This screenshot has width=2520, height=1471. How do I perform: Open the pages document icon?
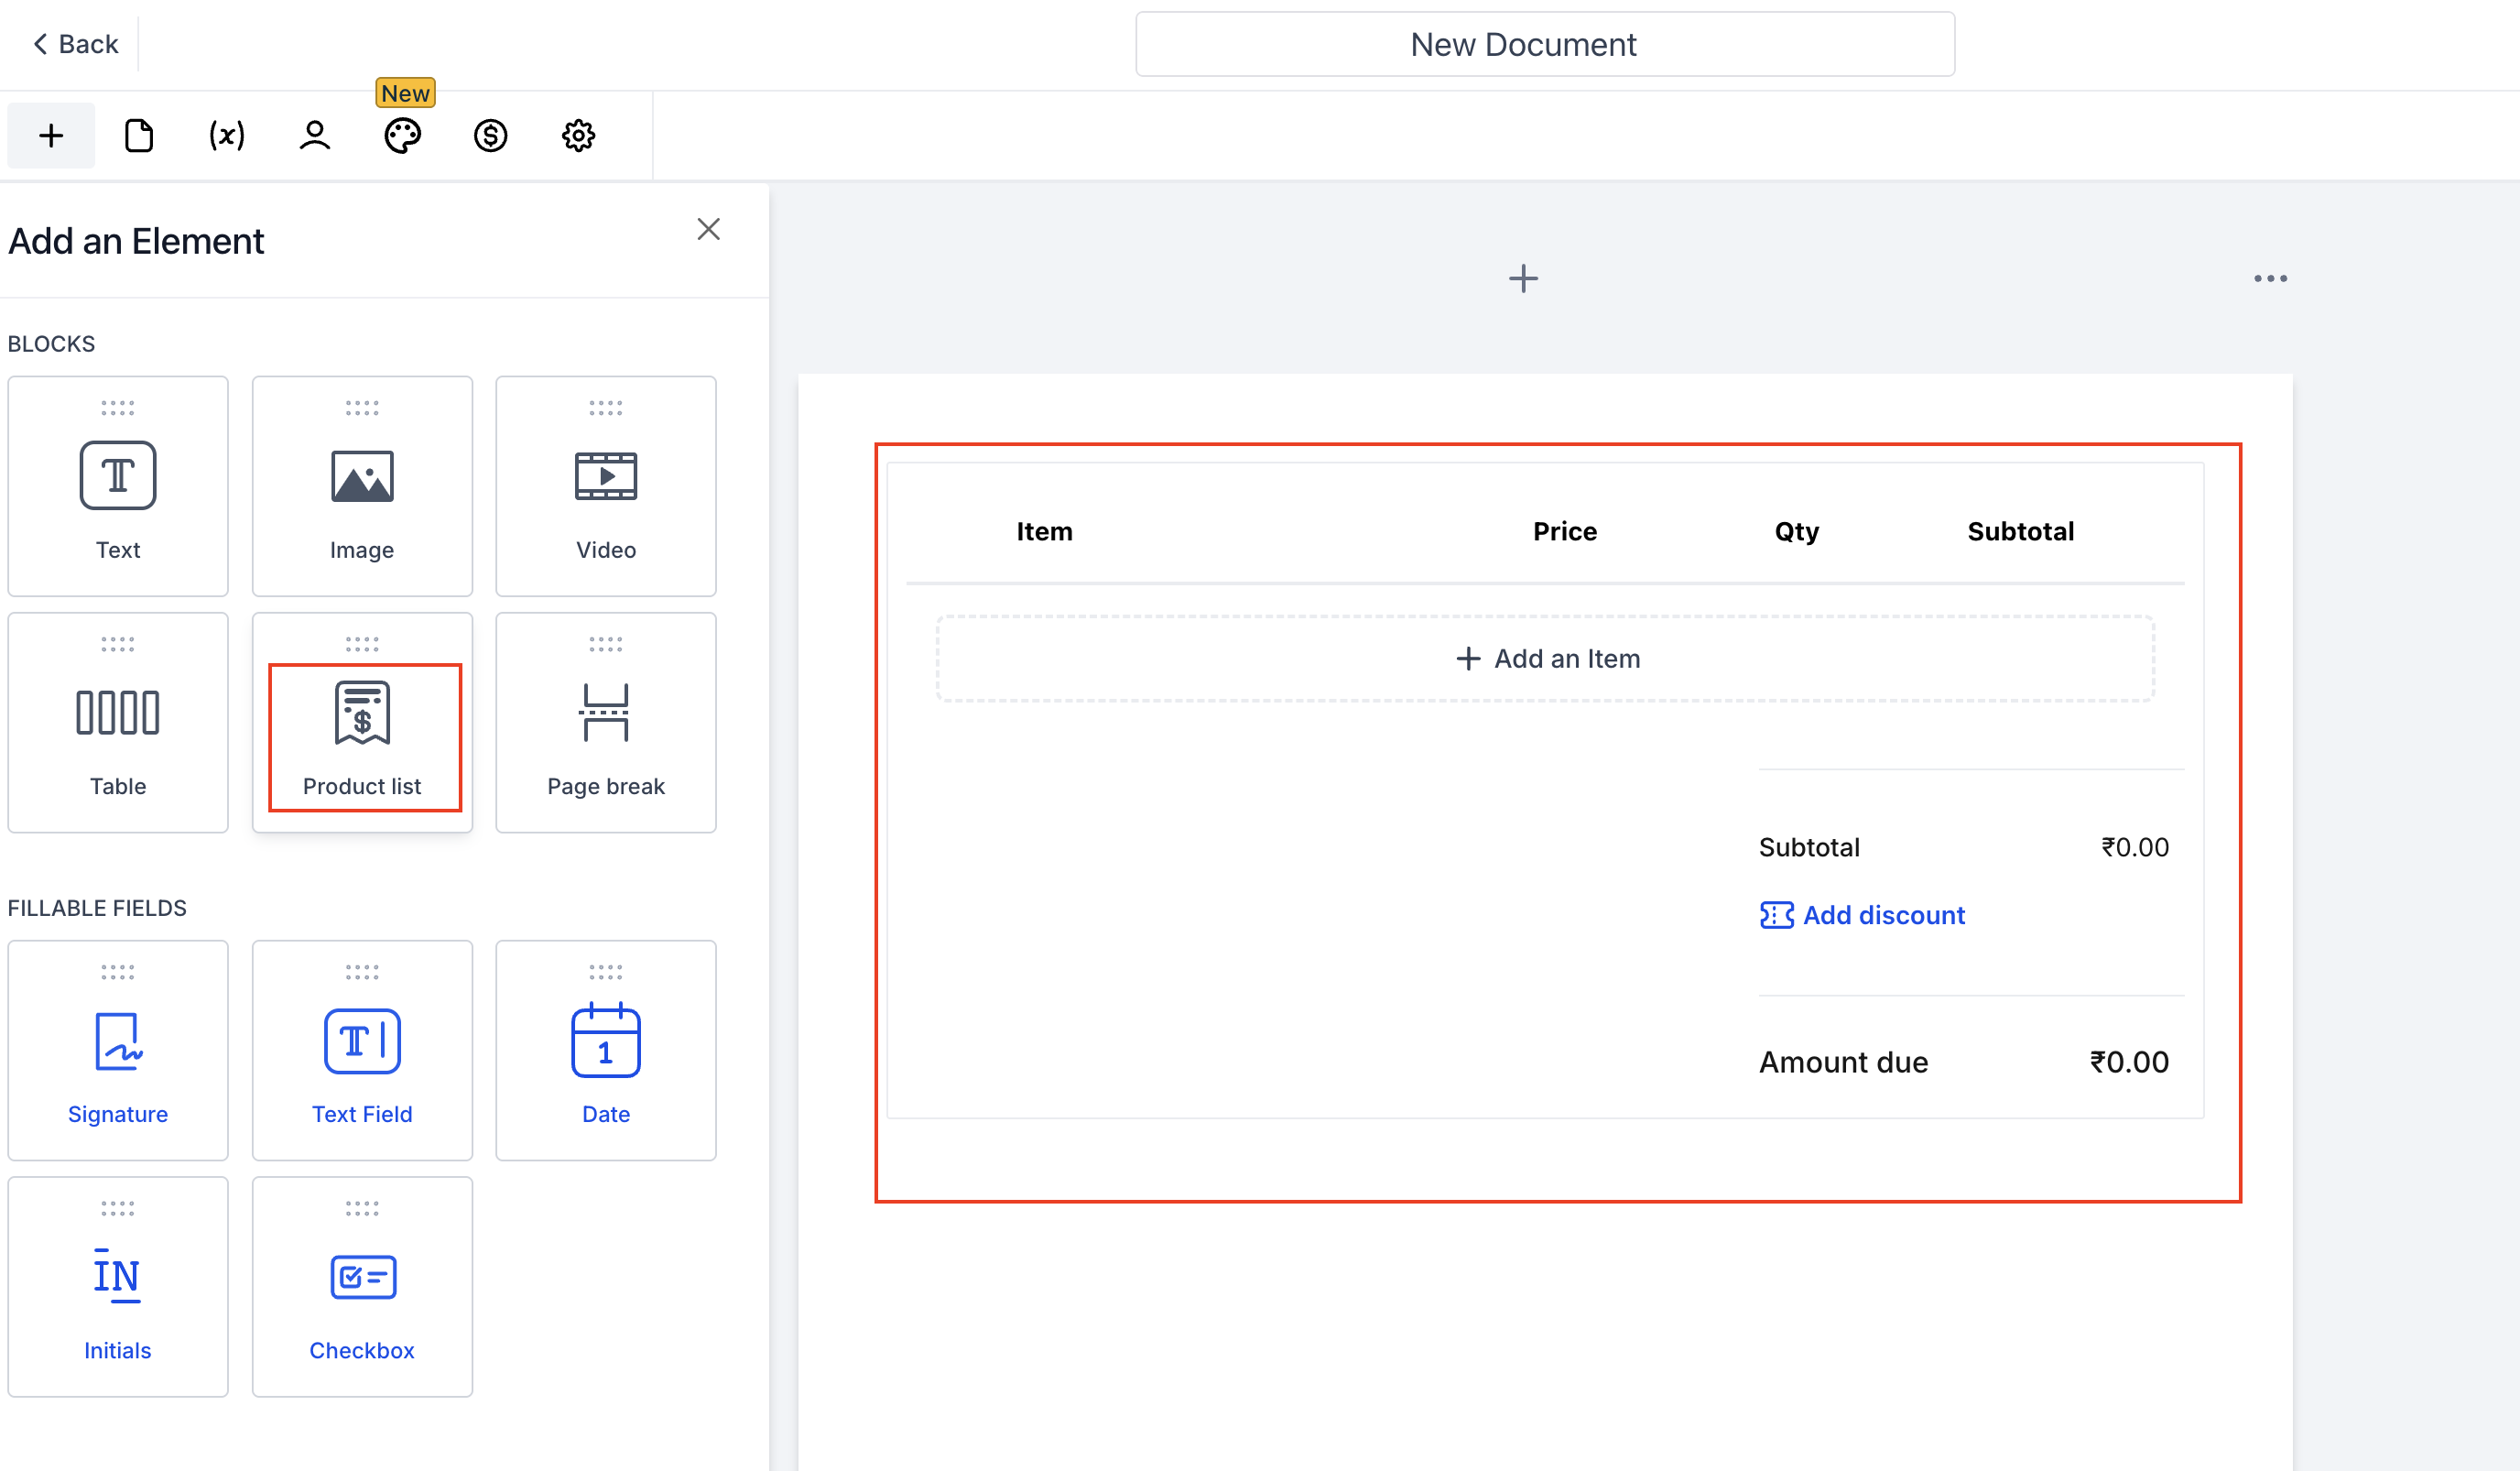point(139,135)
